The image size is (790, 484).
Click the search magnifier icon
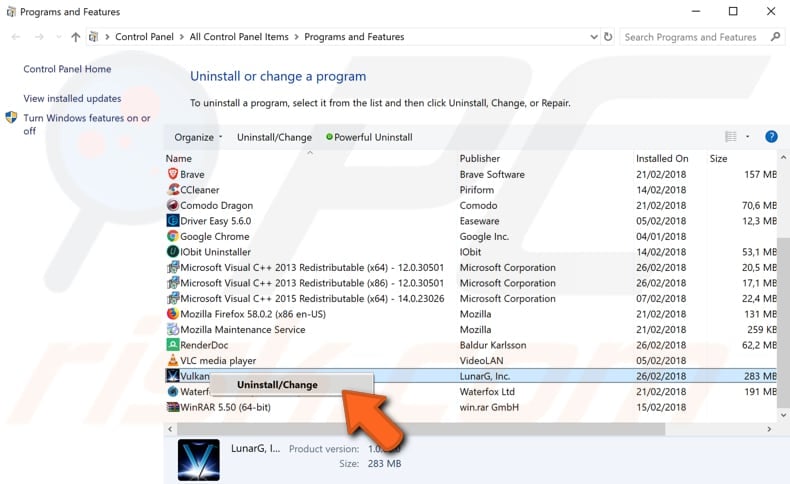775,37
